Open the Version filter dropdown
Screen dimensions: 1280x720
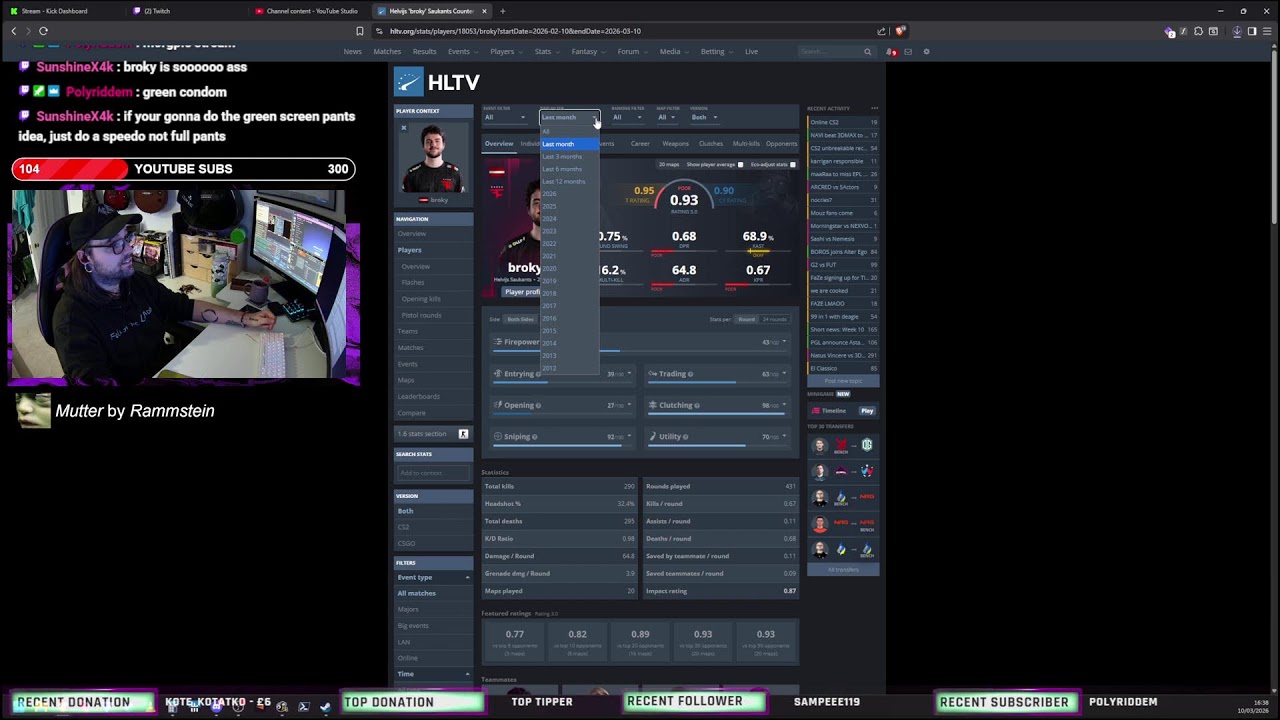pyautogui.click(x=704, y=117)
